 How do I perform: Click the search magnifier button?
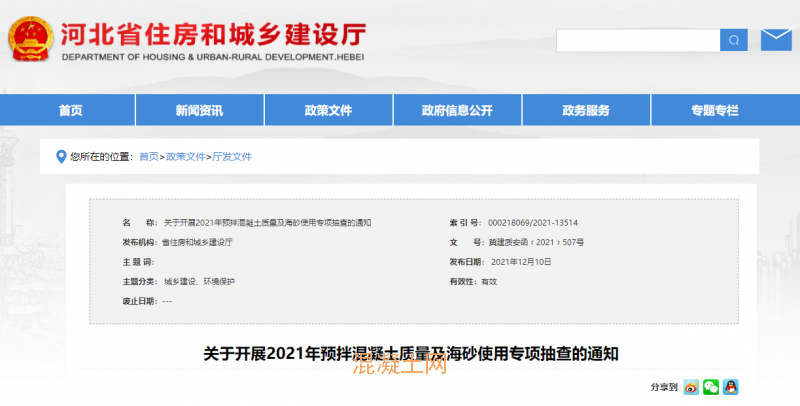pyautogui.click(x=734, y=40)
